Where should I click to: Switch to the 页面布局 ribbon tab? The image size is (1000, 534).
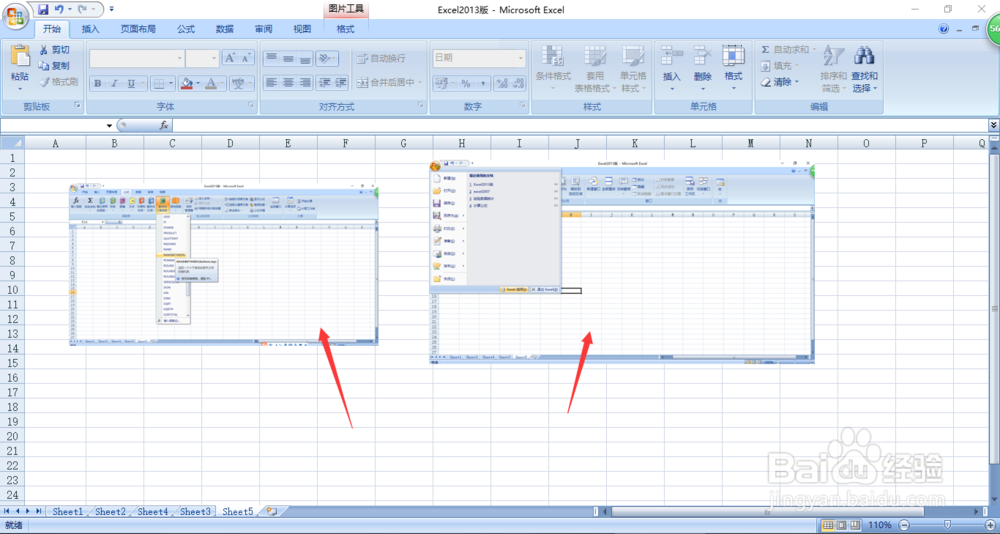(x=138, y=29)
